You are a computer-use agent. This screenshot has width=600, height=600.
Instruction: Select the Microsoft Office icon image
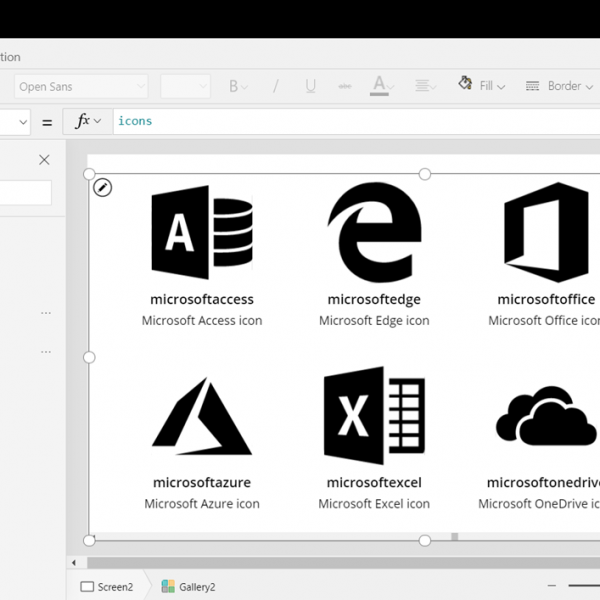point(546,232)
